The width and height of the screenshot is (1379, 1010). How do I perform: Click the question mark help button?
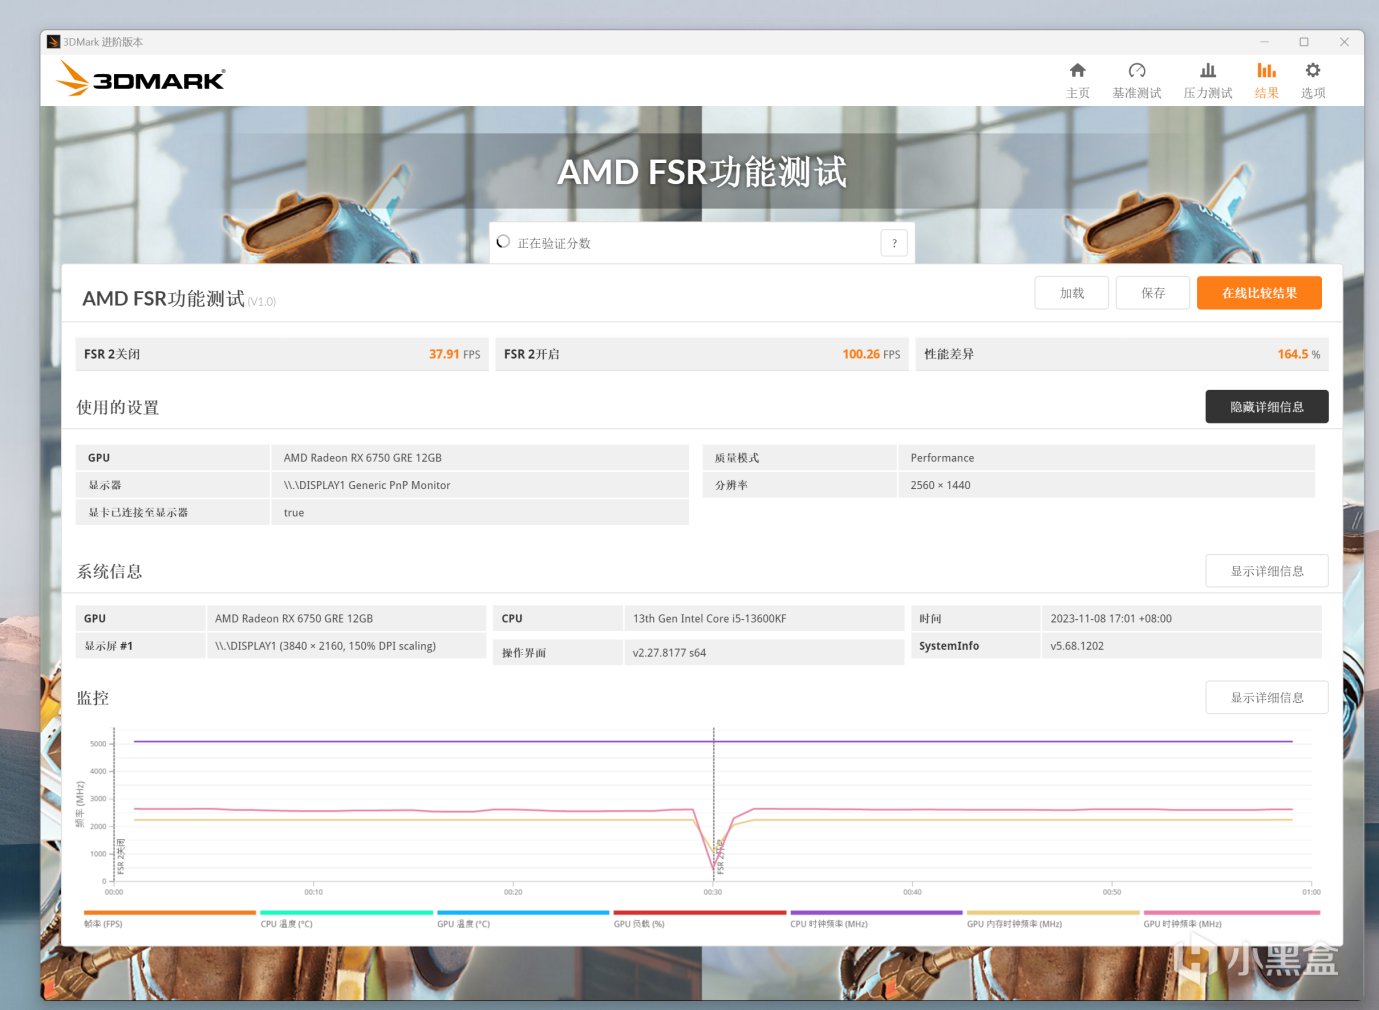[894, 243]
